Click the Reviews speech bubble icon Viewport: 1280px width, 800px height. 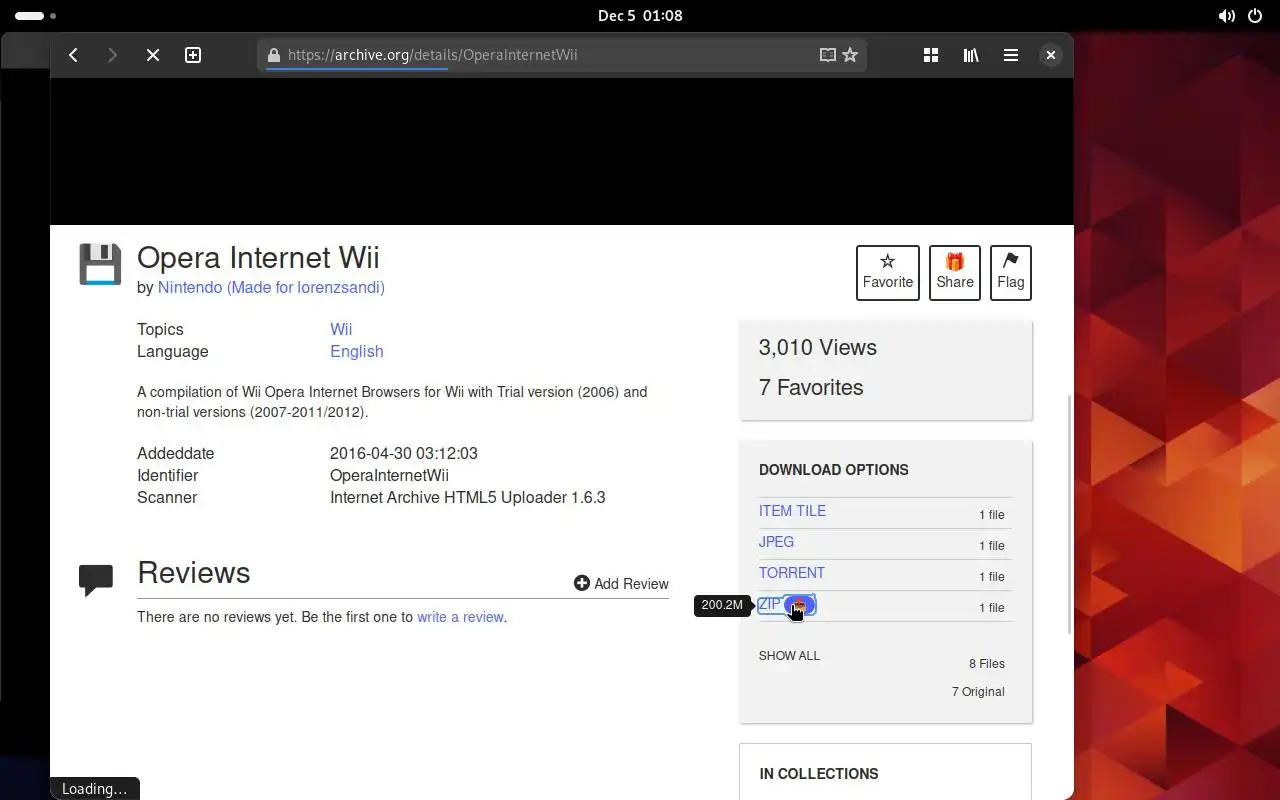(96, 581)
